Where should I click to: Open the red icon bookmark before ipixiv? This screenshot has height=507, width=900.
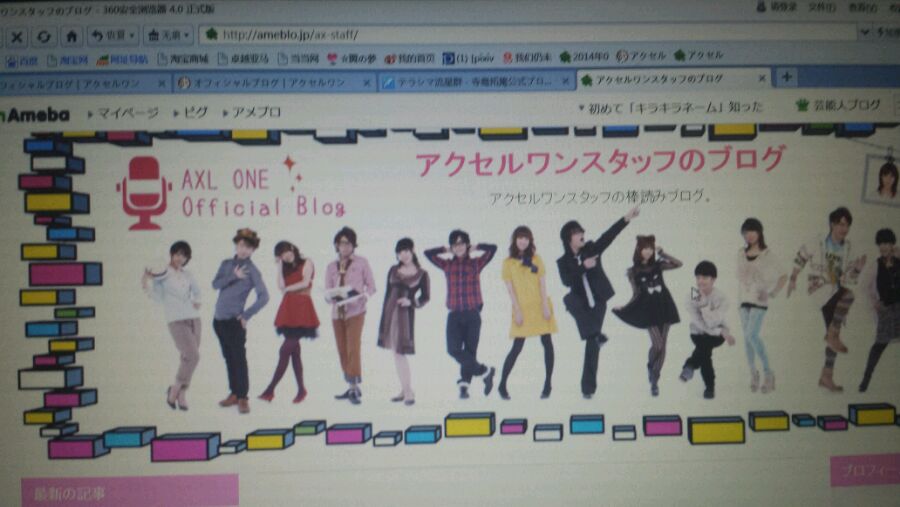click(410, 59)
